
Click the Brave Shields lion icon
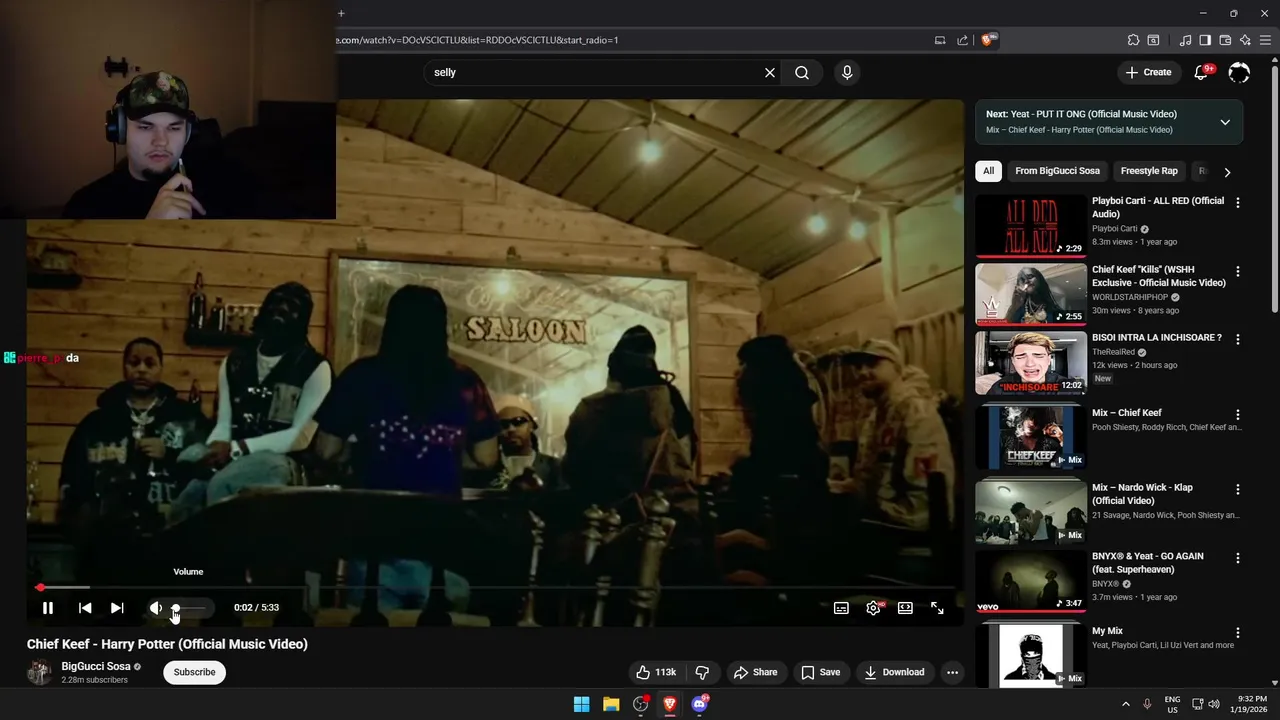[x=988, y=40]
